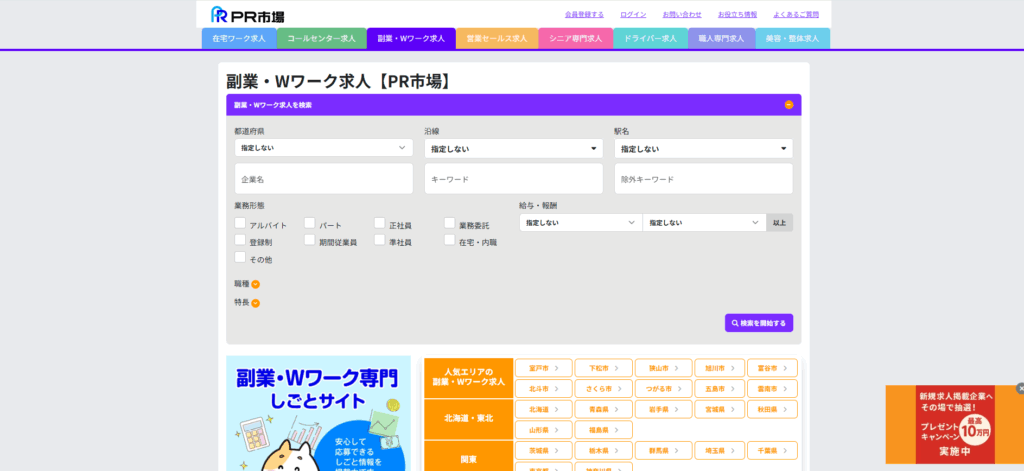Close the floating campaign banner
Screen dimensions: 1024x471
(1020, 388)
